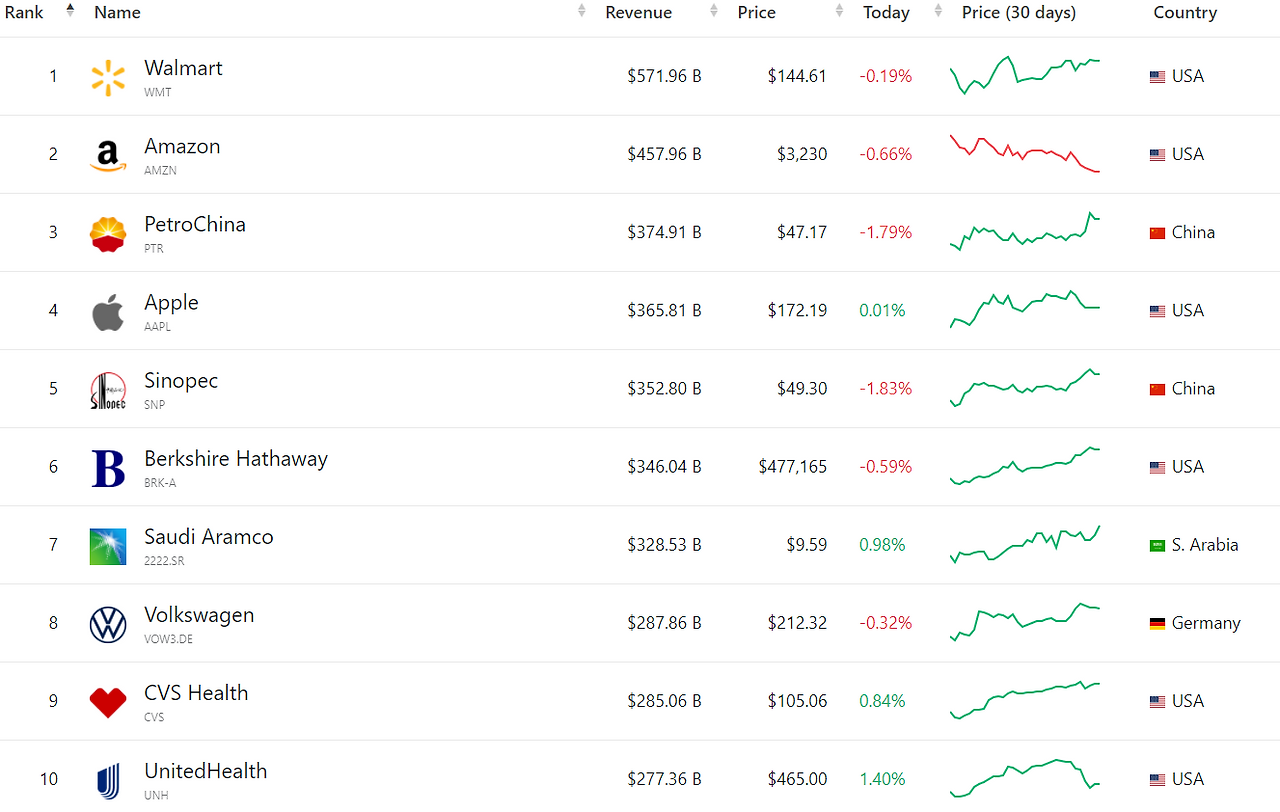This screenshot has height=812, width=1280.
Task: Sort by the Price column header
Action: (x=756, y=12)
